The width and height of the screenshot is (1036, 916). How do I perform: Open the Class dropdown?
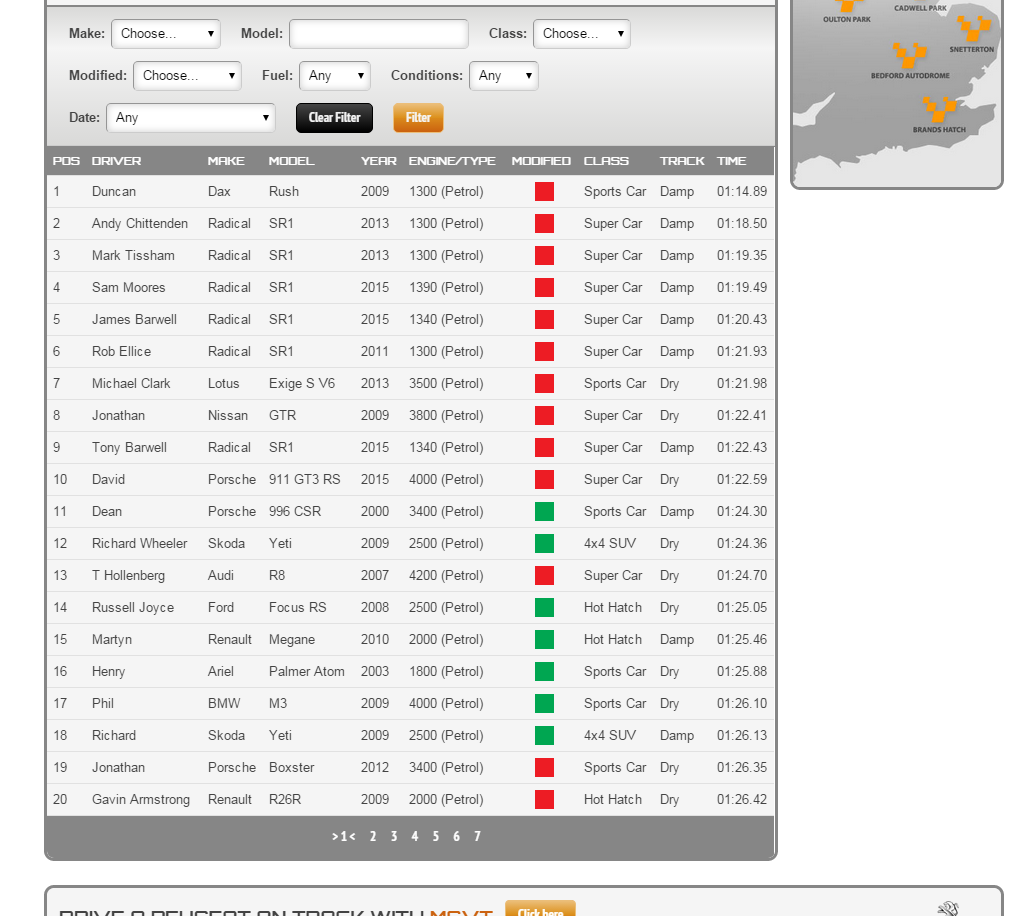point(582,34)
